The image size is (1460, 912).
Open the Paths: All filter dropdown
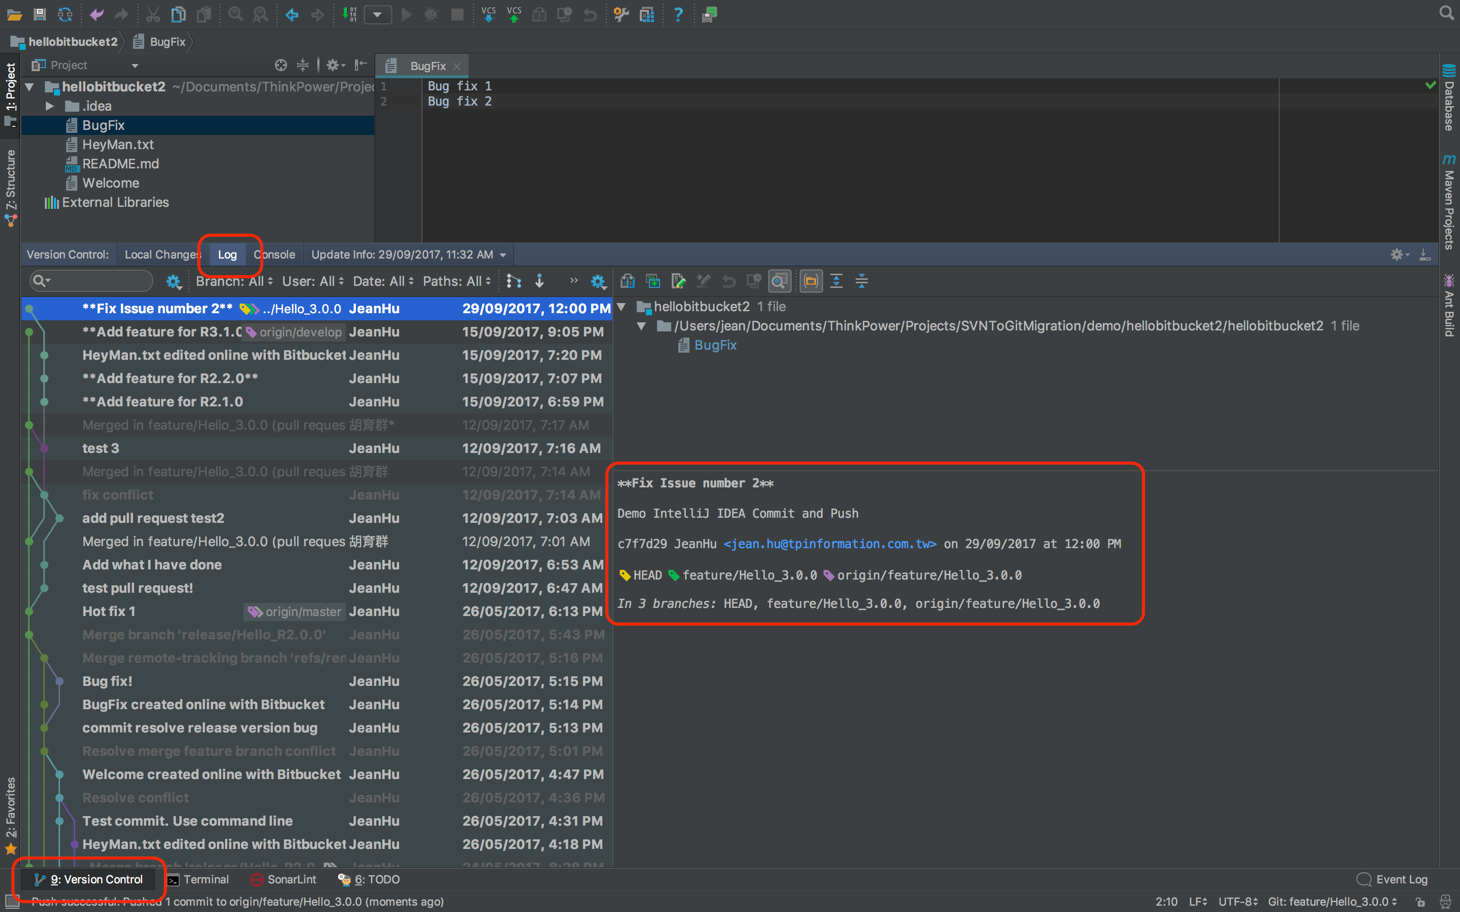457,282
